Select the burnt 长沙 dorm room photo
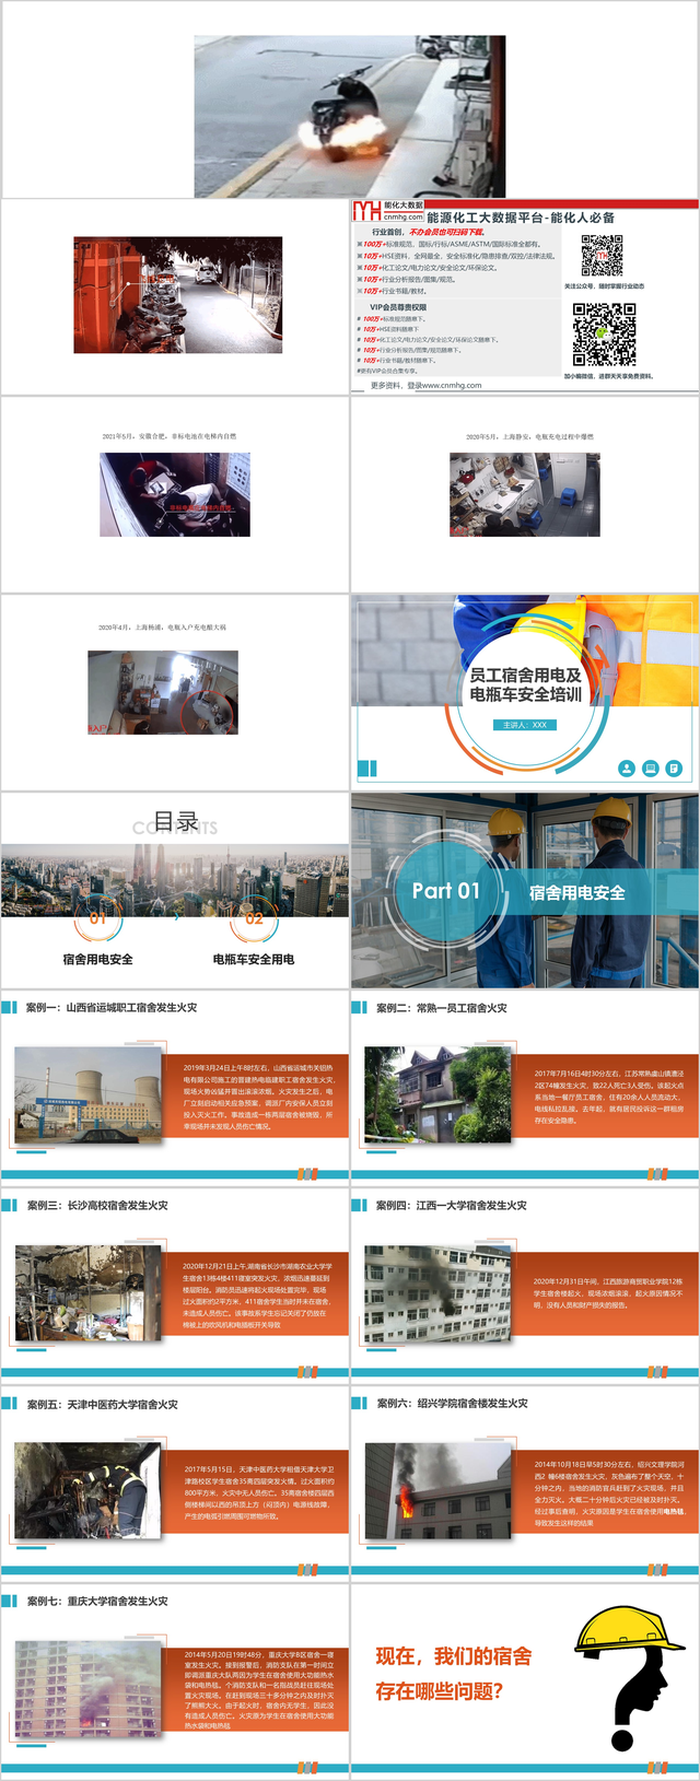The image size is (700, 1781). pos(88,1293)
